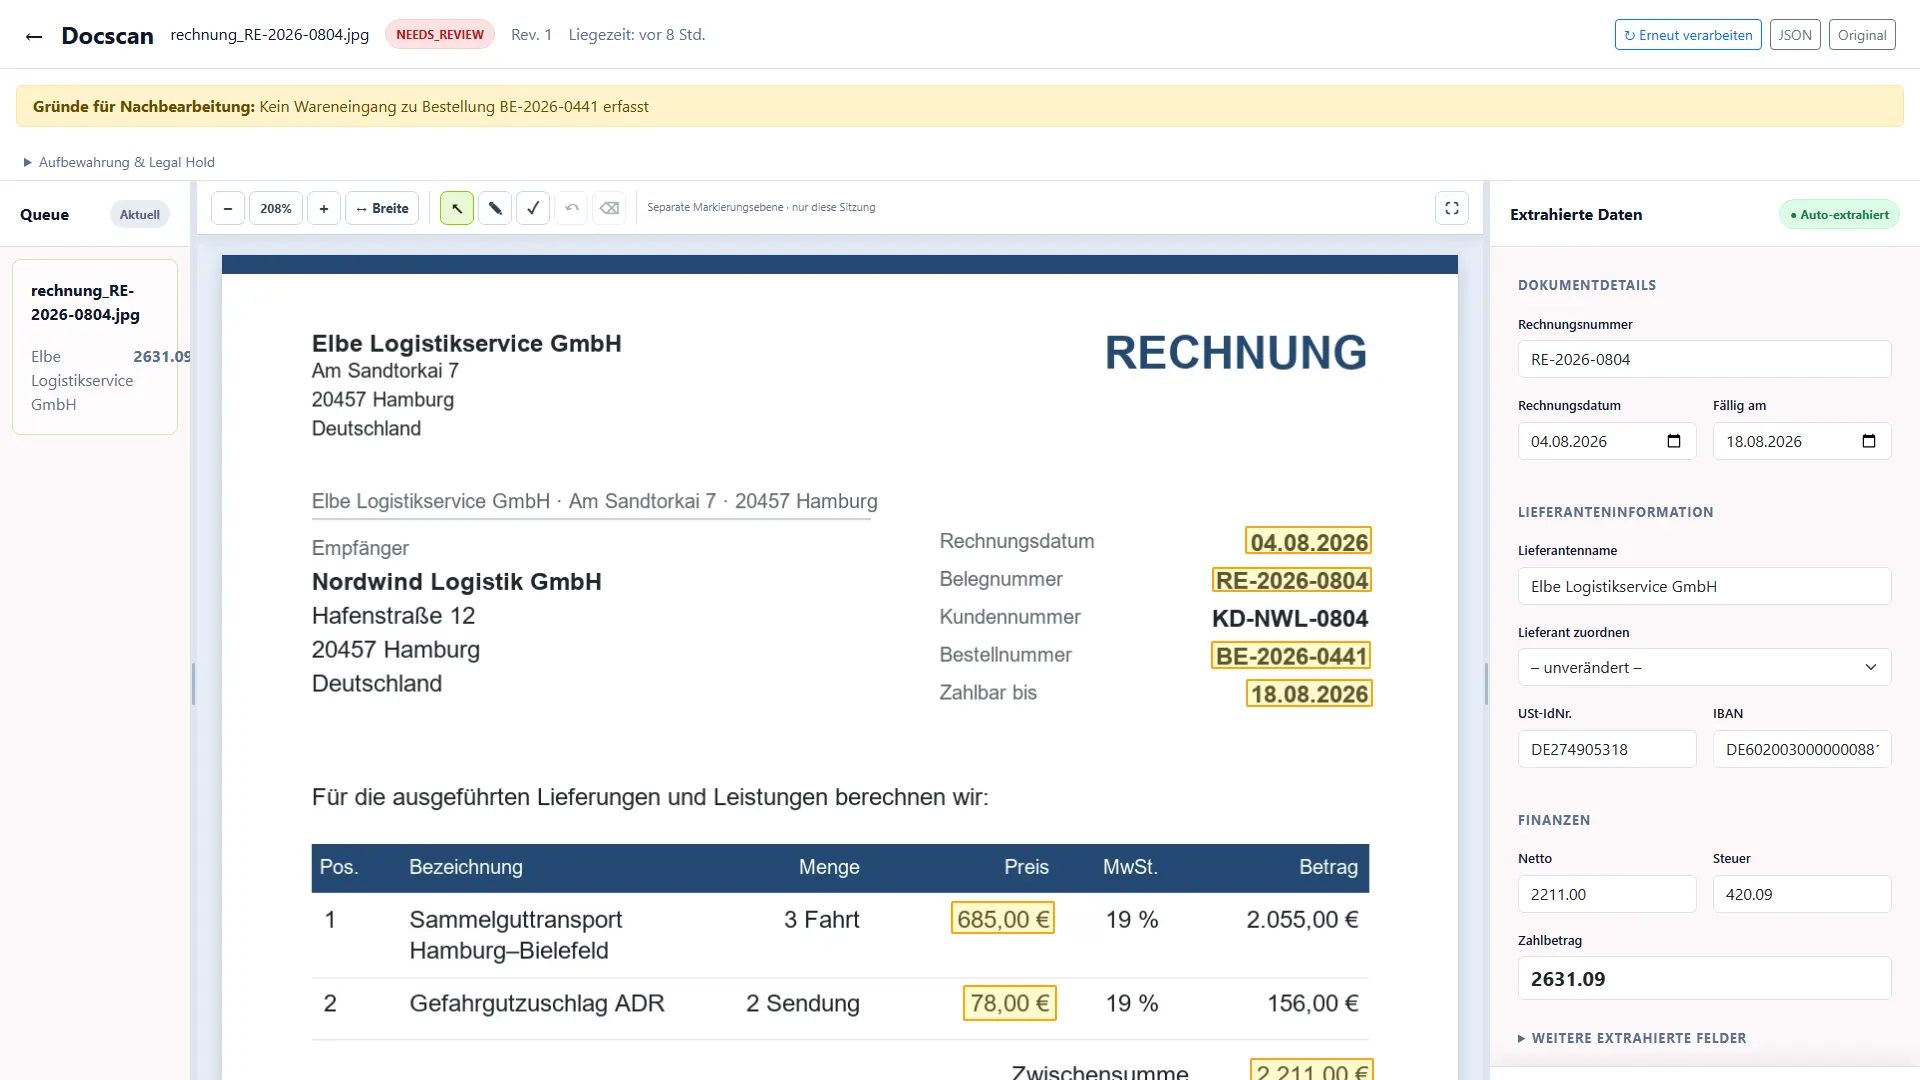Show the Original document

tap(1862, 35)
